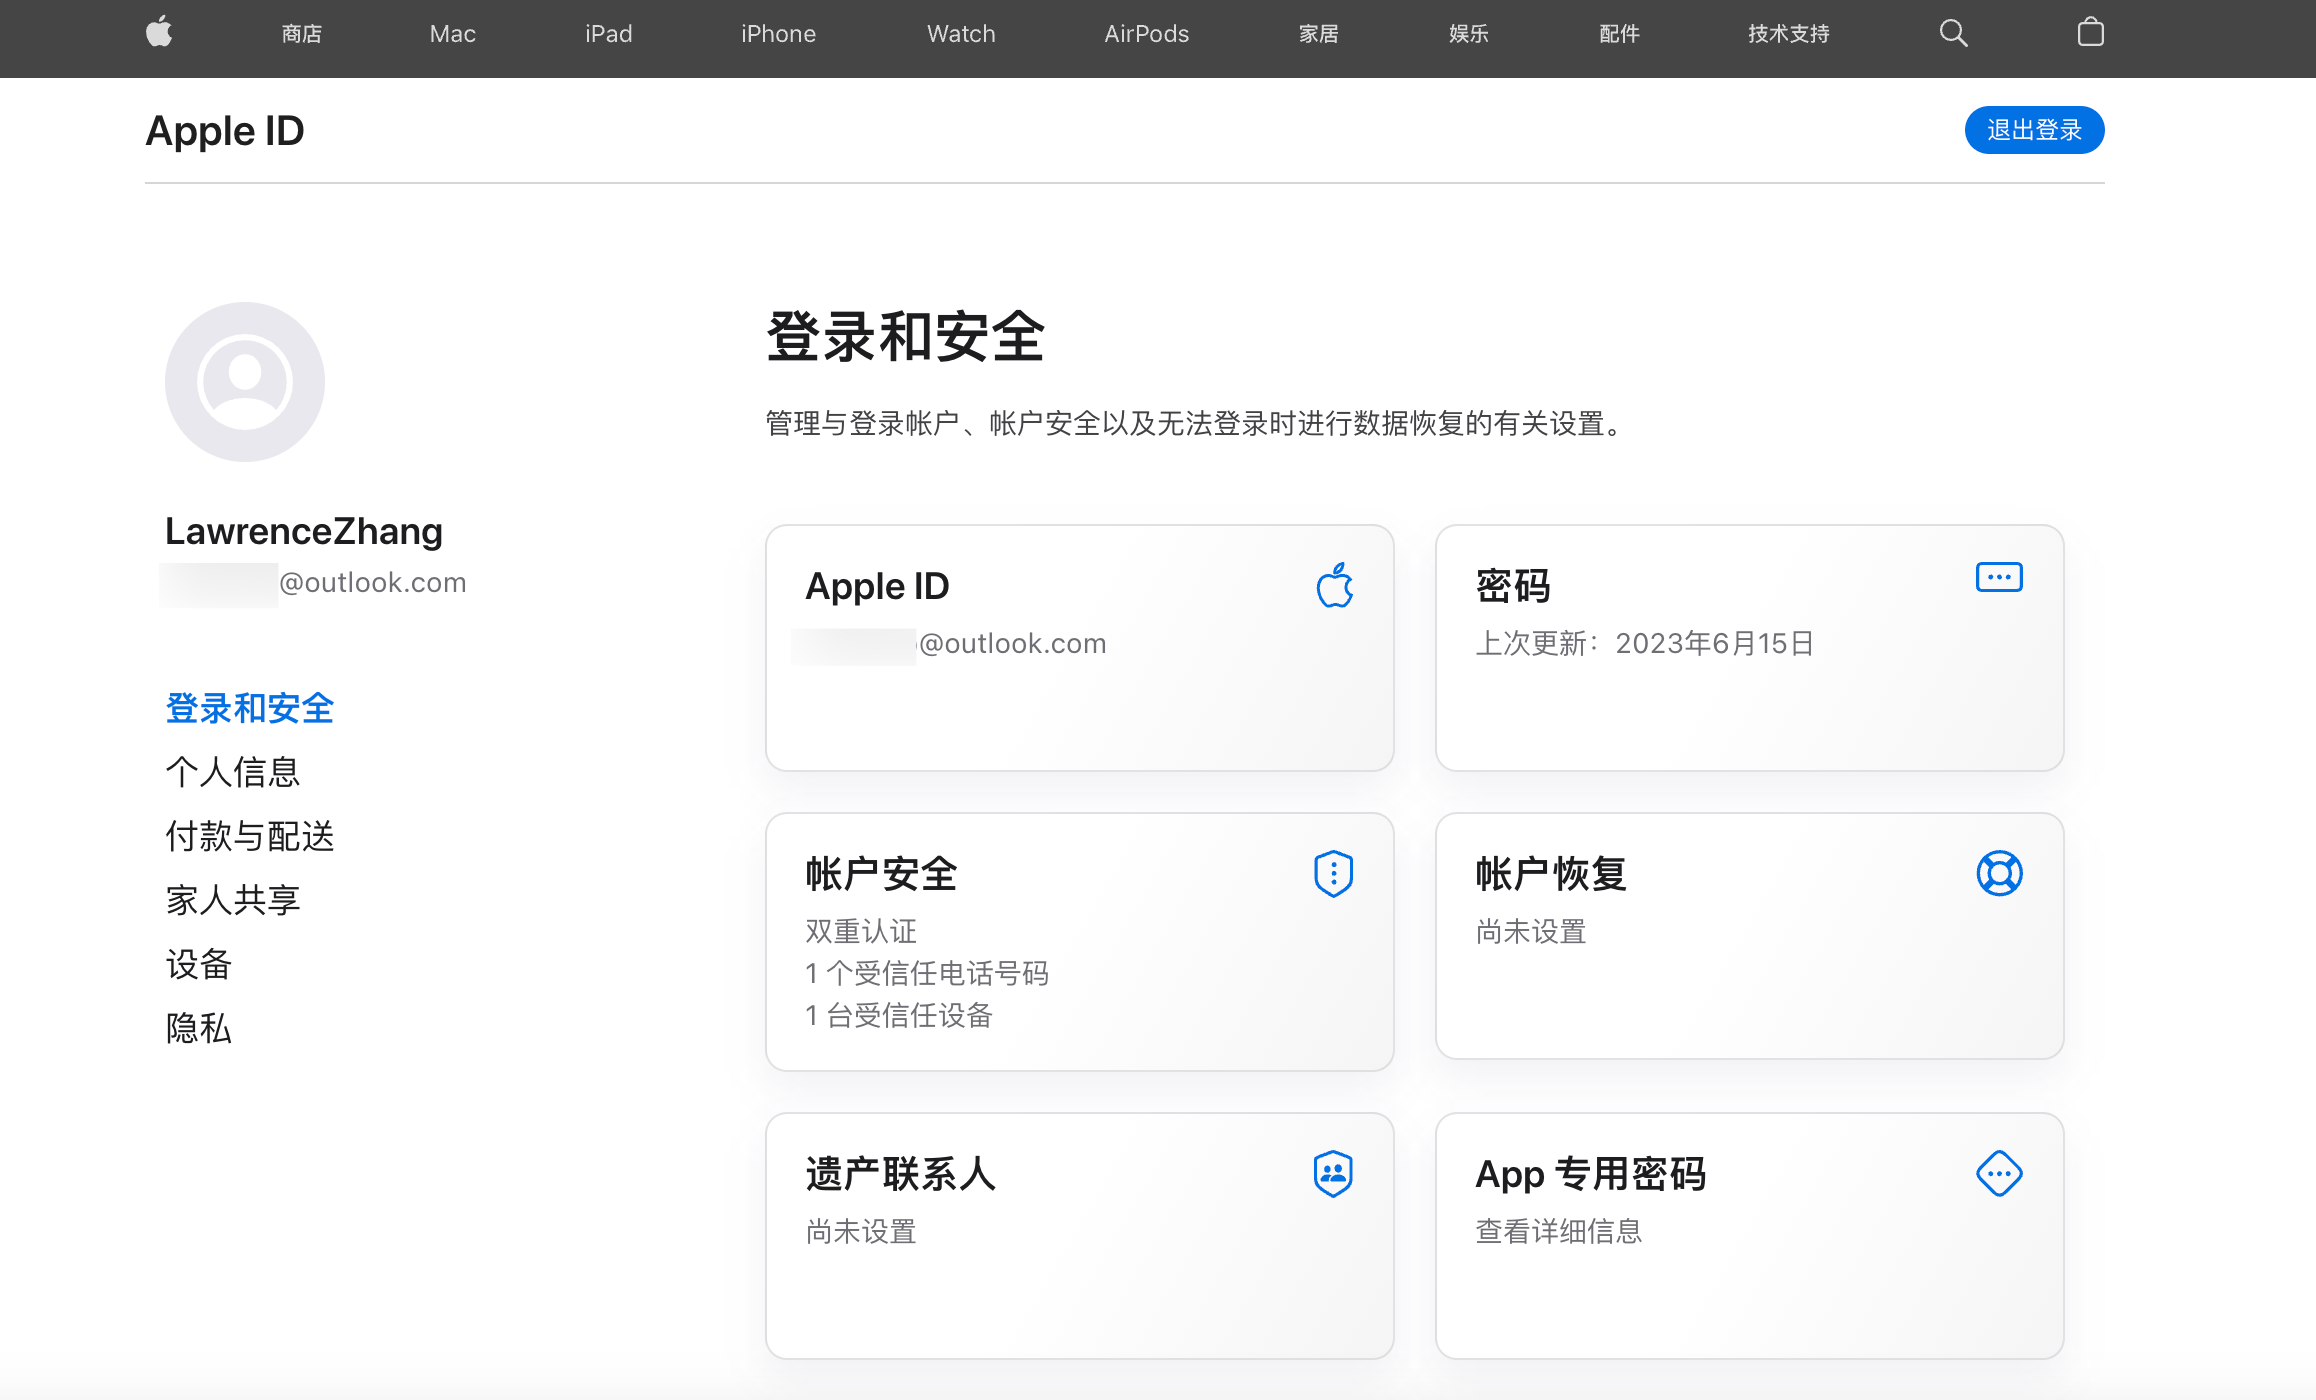Click the LawrenceZhang account name
Image resolution: width=2316 pixels, height=1400 pixels.
304,531
